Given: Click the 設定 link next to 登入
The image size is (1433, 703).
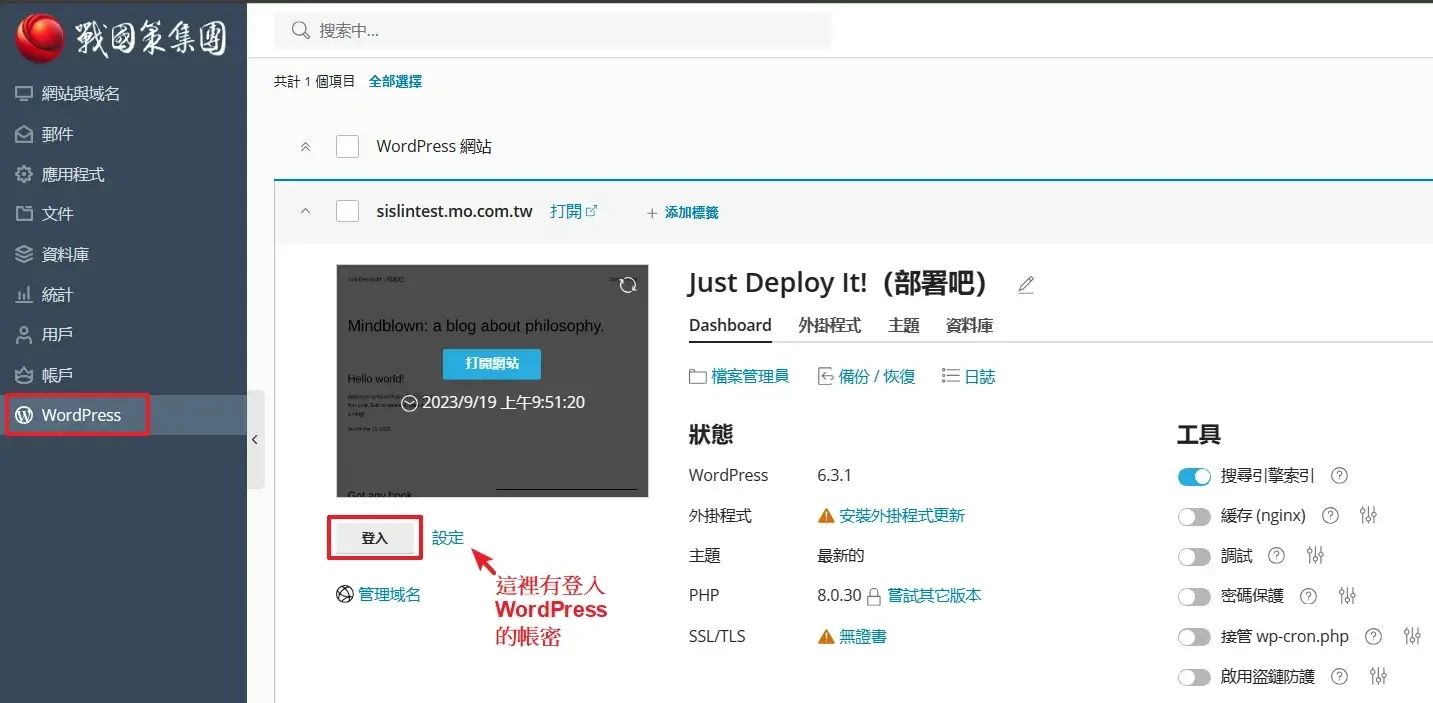Looking at the screenshot, I should 448,538.
